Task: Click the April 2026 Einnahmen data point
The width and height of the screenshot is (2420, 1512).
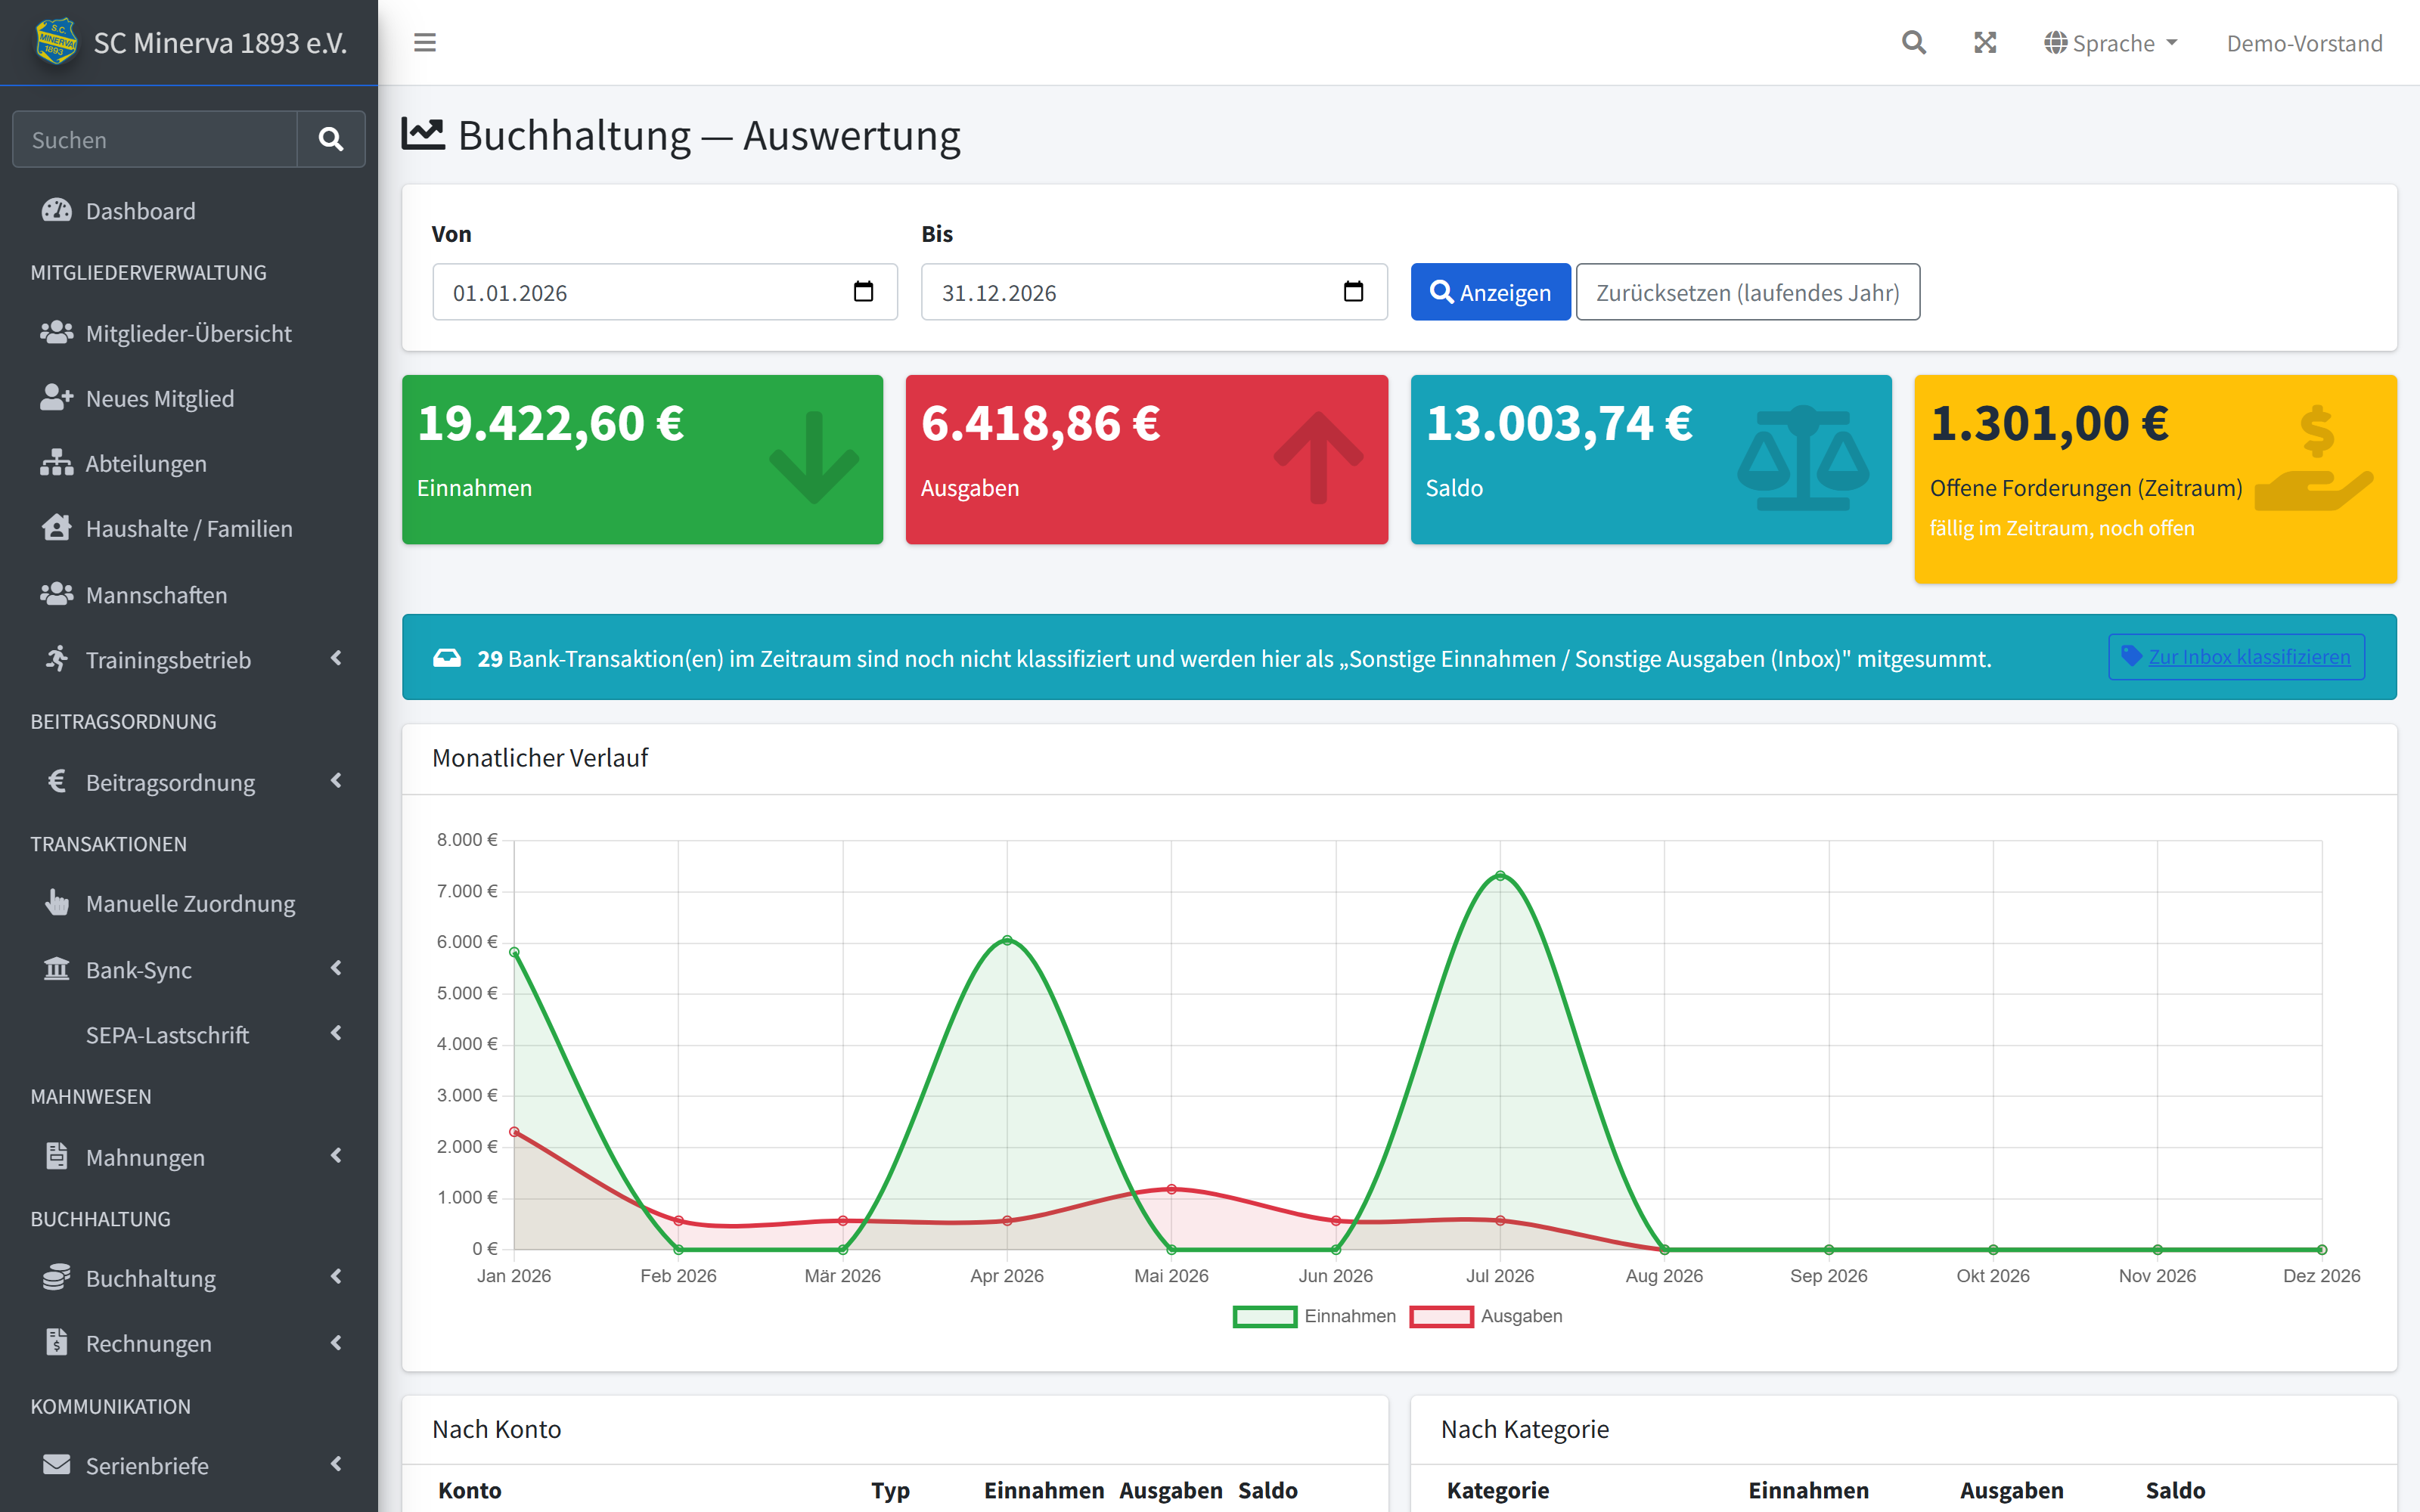Action: [x=1007, y=940]
